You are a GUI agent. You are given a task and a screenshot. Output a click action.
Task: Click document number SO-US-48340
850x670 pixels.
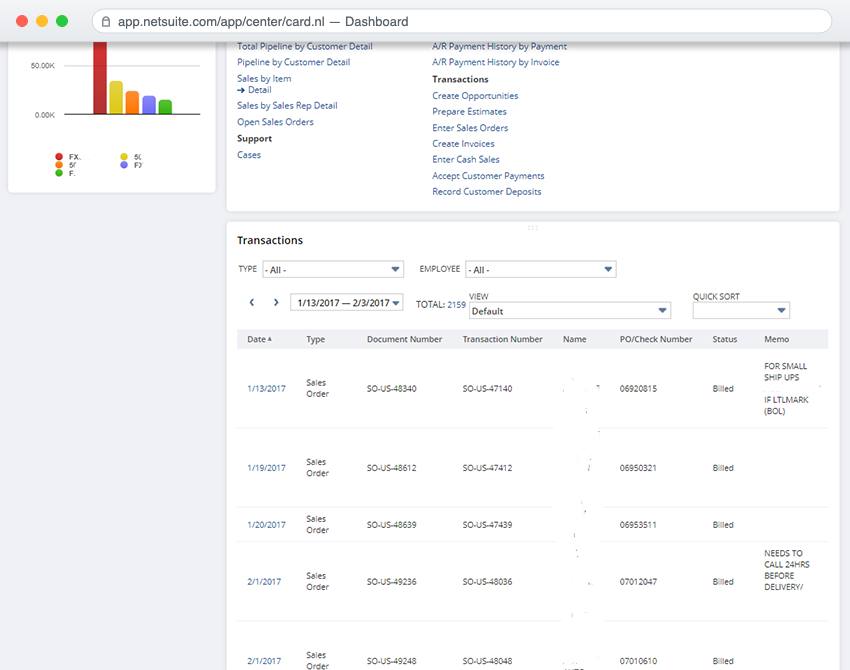[x=391, y=389]
